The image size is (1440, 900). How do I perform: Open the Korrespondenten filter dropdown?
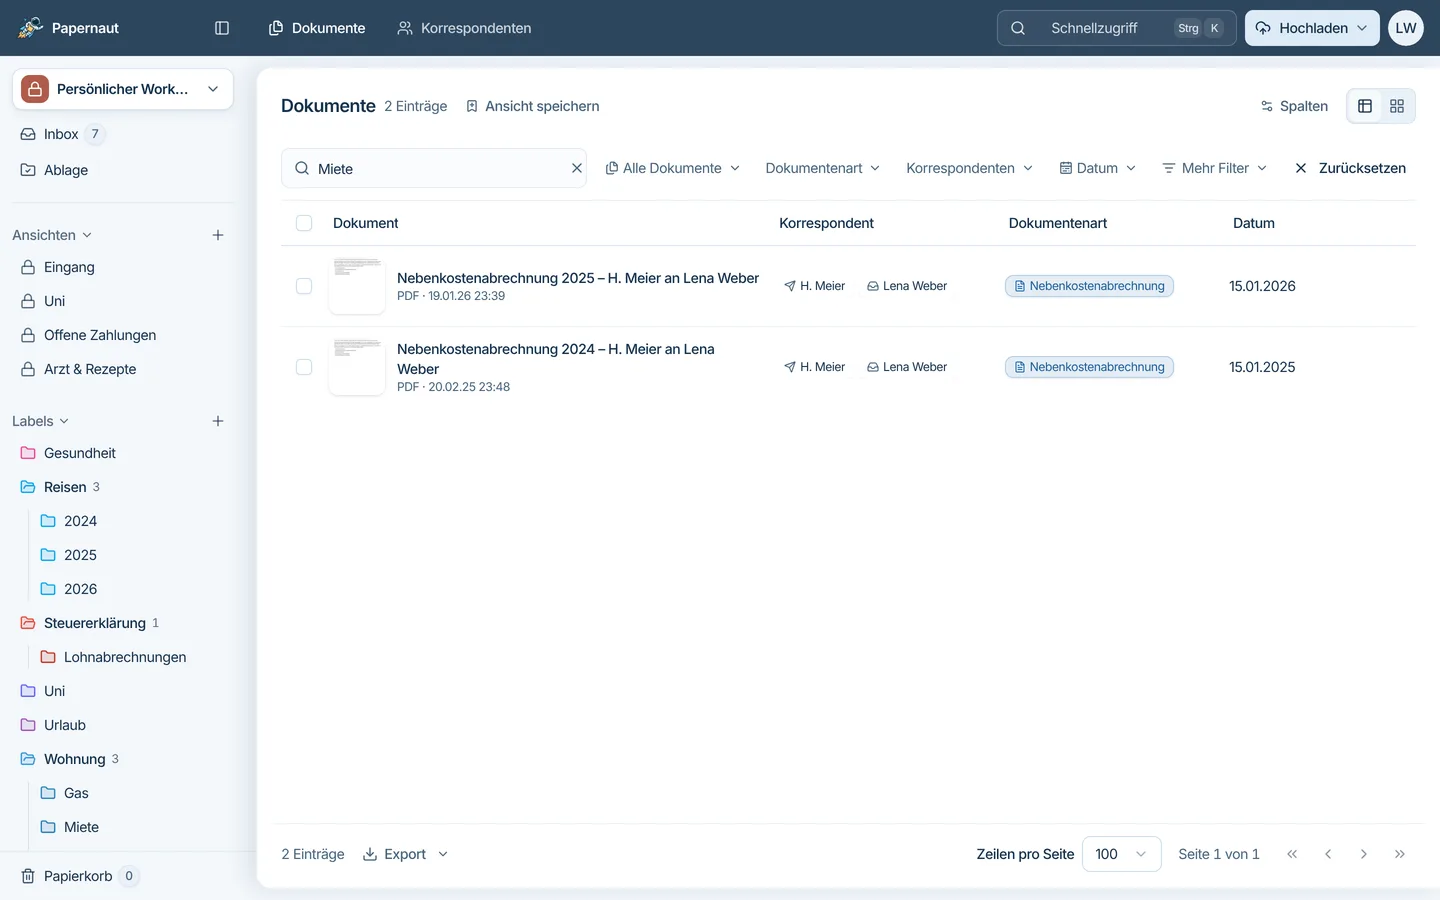point(969,168)
